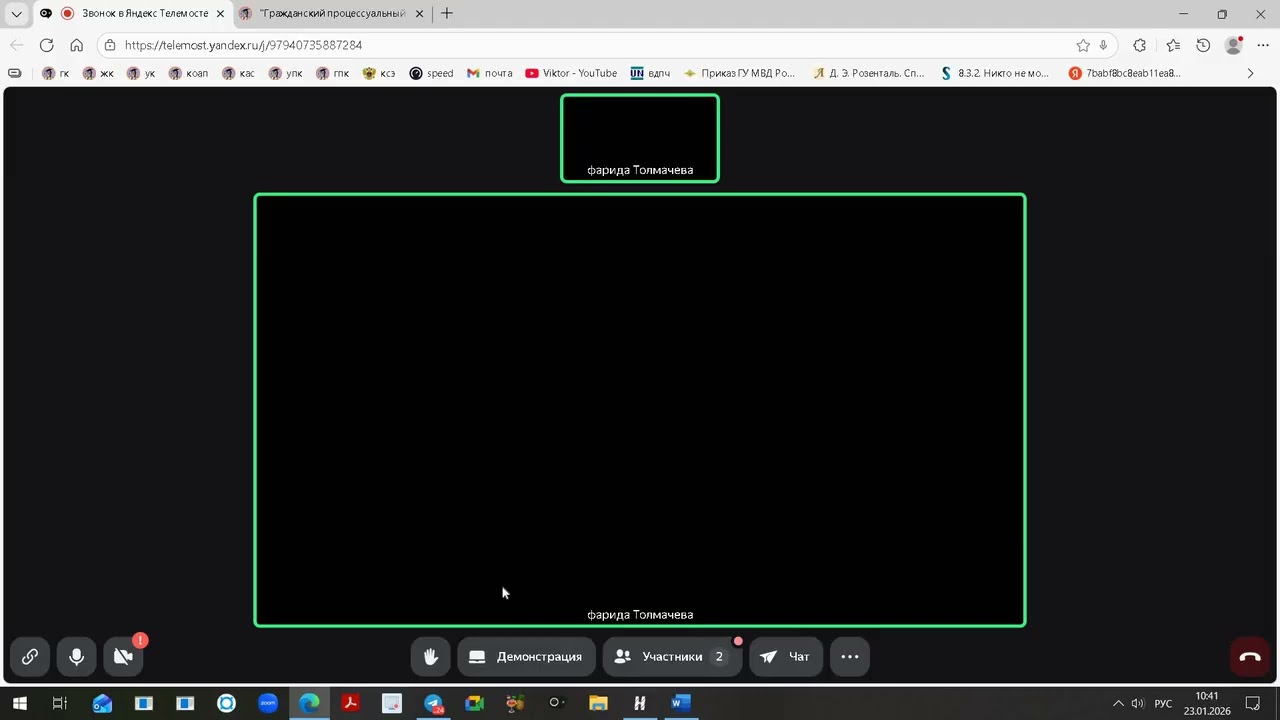
Task: Start screen sharing via Демонстрация
Action: pyautogui.click(x=526, y=657)
